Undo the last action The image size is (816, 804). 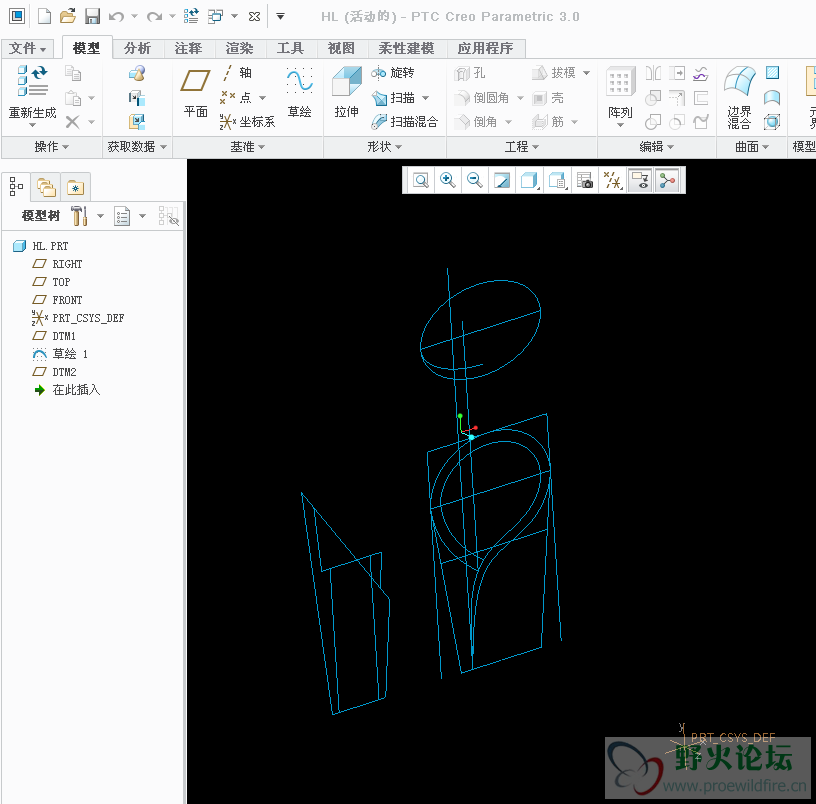[116, 17]
